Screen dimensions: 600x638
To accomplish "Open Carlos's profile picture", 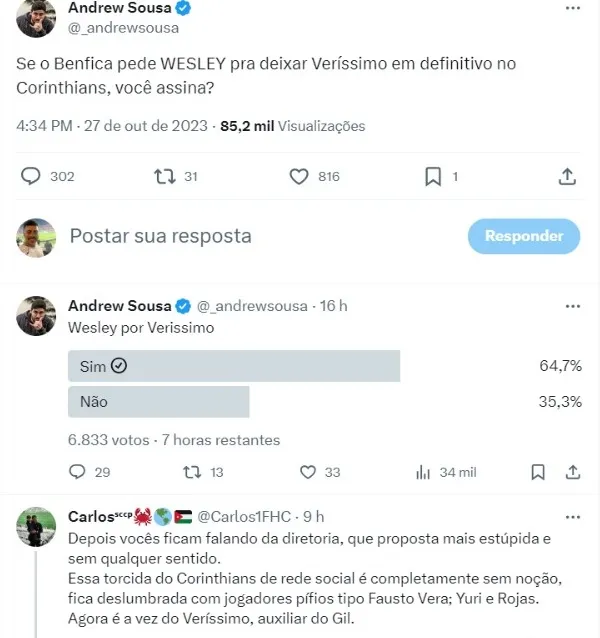I will point(37,526).
